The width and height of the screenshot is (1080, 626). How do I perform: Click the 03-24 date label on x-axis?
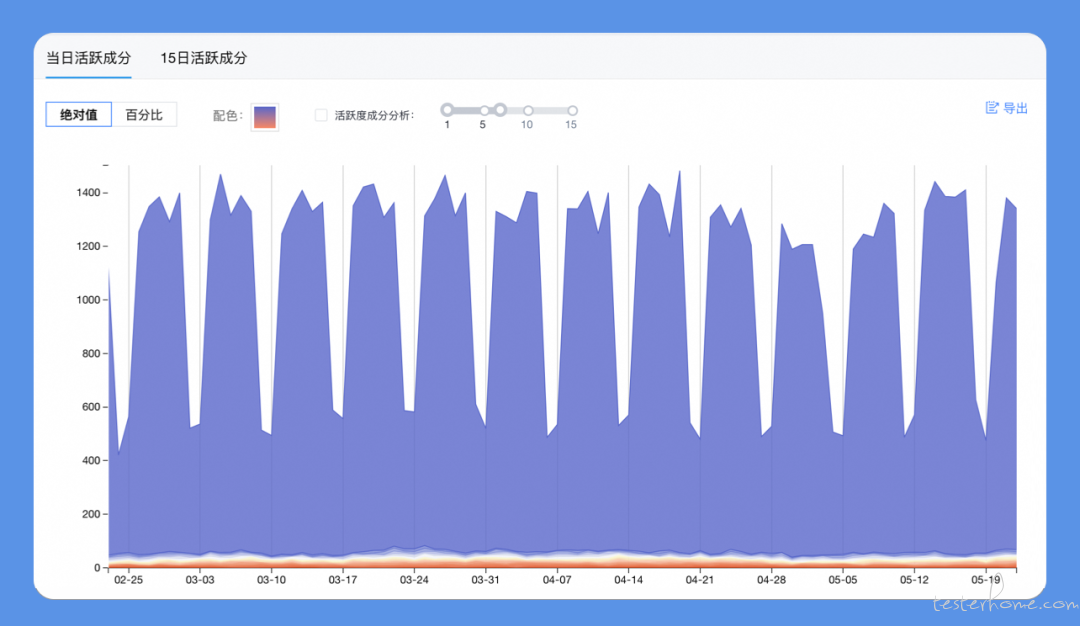(x=414, y=580)
